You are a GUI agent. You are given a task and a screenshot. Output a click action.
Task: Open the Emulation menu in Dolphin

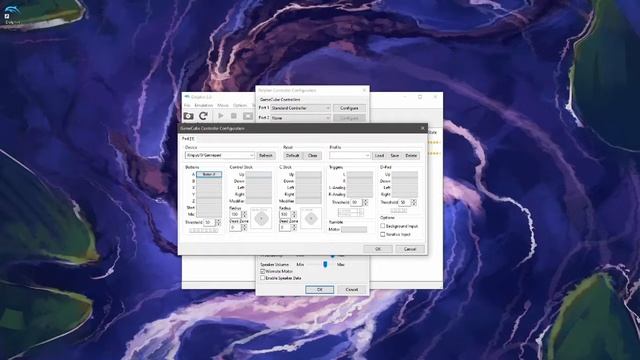pos(204,105)
